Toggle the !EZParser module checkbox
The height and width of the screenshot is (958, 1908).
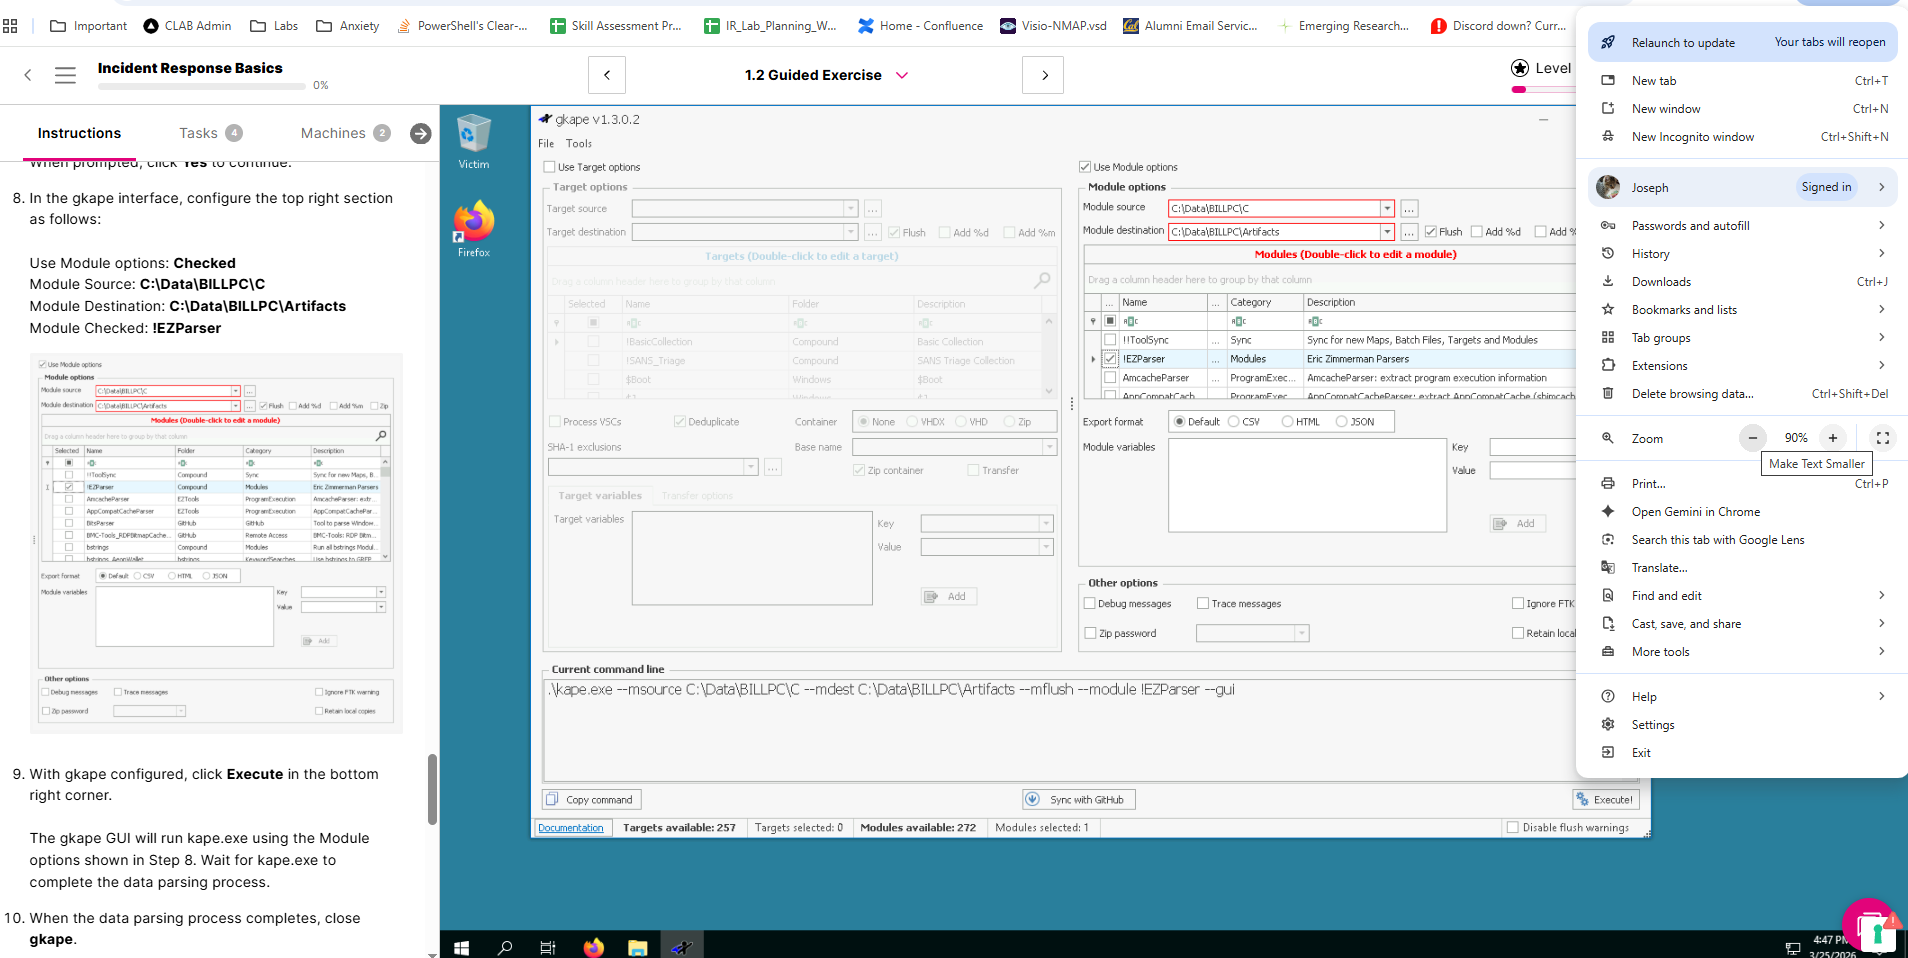click(x=1110, y=359)
